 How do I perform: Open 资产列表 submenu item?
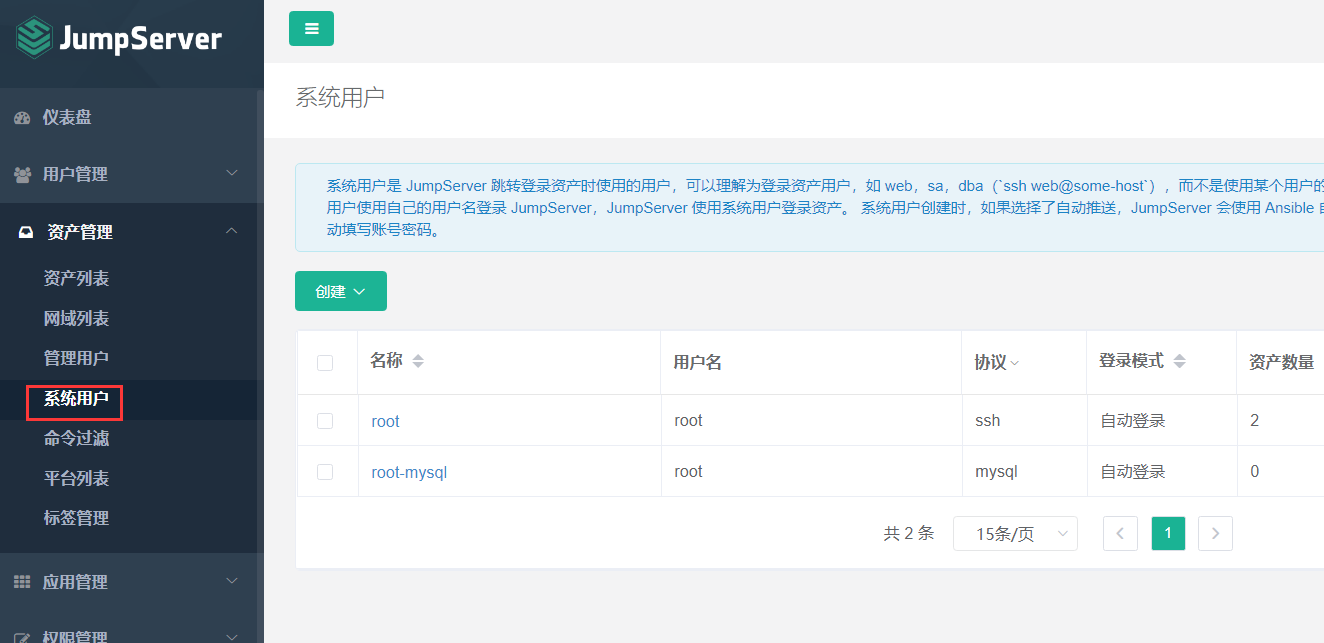tap(76, 278)
